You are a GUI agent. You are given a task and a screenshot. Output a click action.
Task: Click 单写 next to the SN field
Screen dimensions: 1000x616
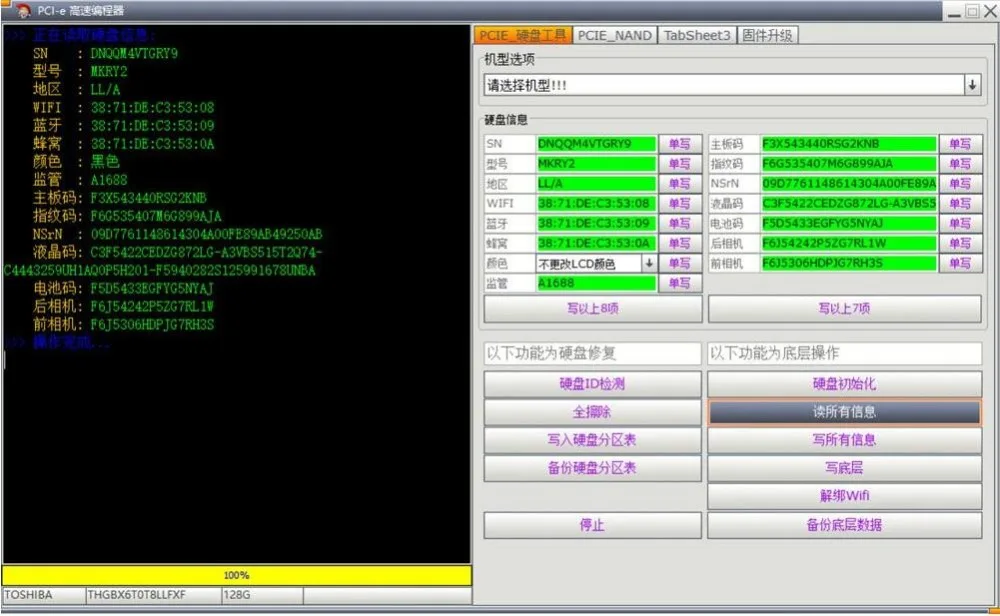click(x=680, y=144)
